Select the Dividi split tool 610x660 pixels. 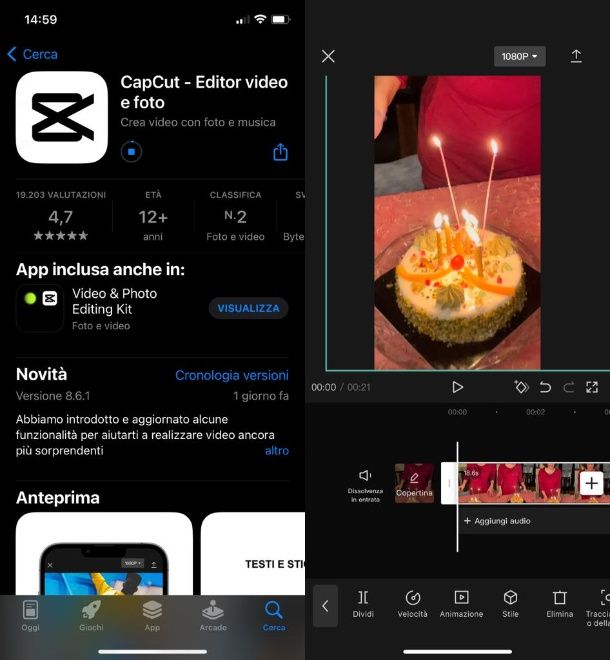point(363,604)
